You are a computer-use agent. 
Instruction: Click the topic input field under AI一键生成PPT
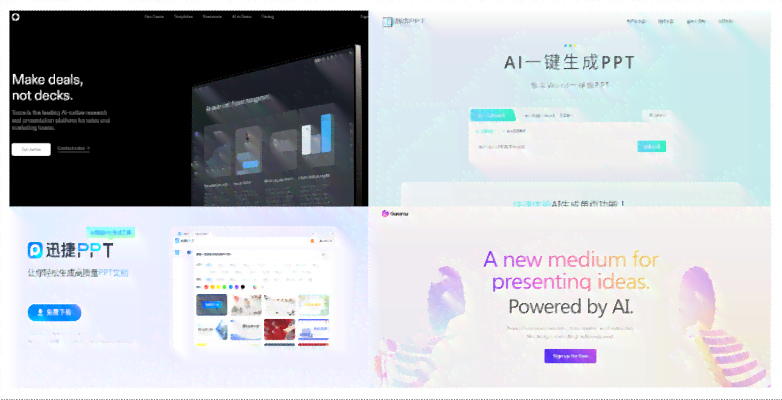pos(553,147)
